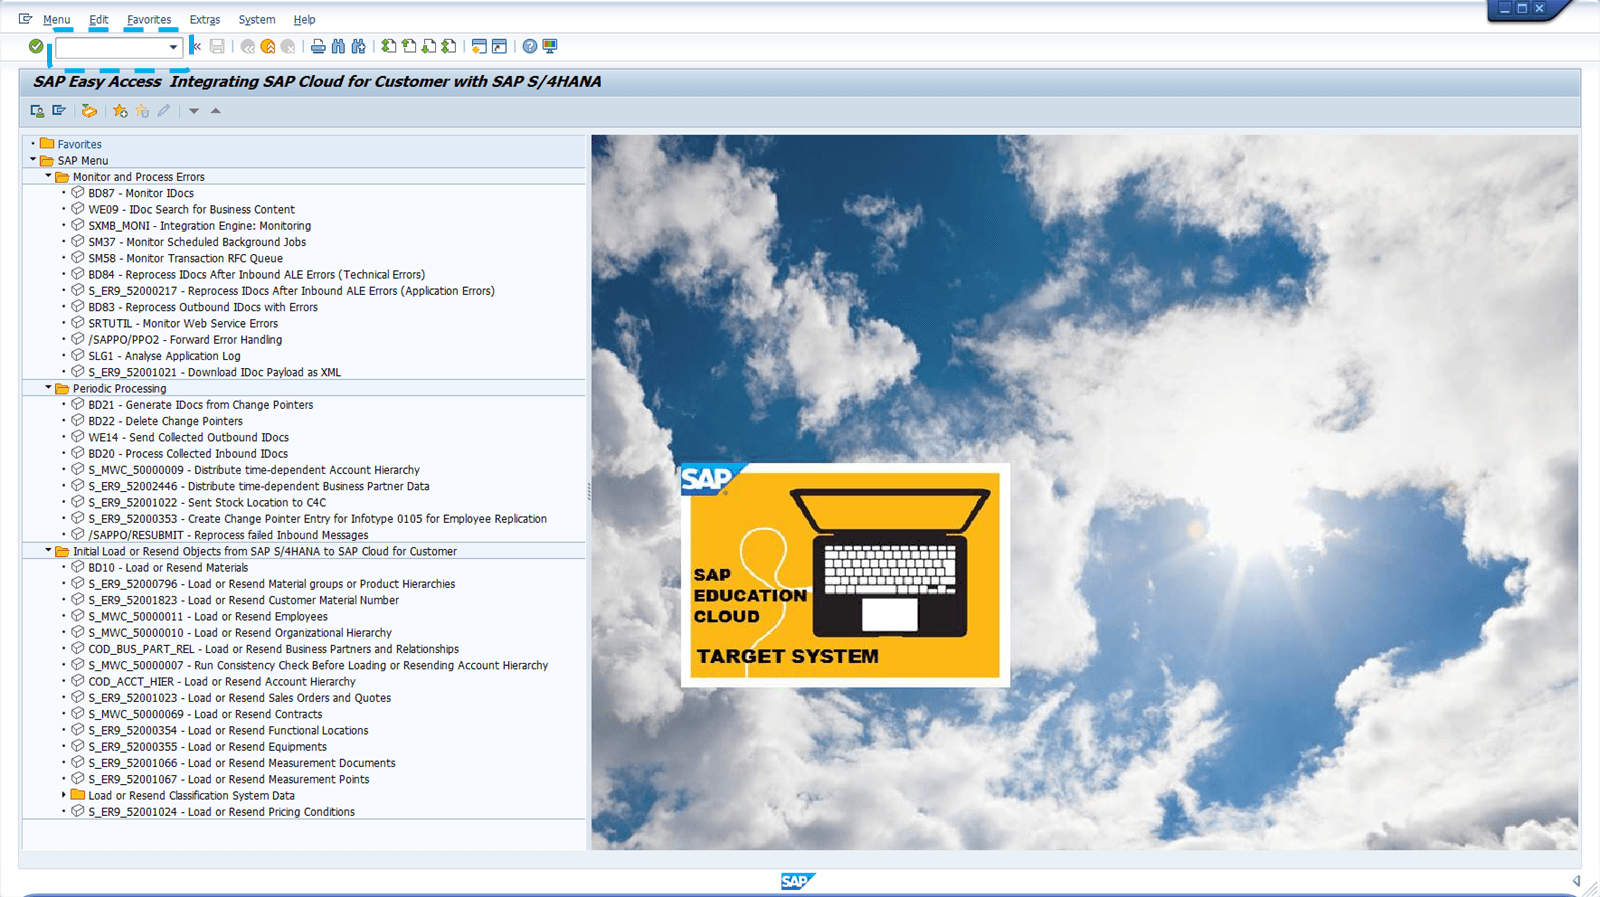Select SM58 - Monitor Transaction RFC Queue

[185, 258]
